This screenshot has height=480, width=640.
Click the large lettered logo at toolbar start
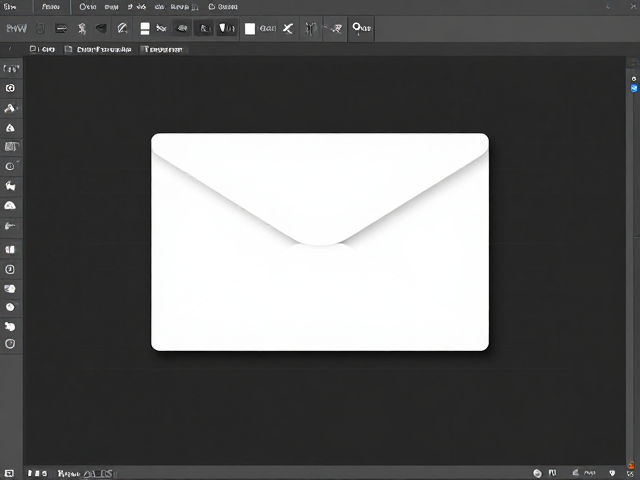pos(17,28)
